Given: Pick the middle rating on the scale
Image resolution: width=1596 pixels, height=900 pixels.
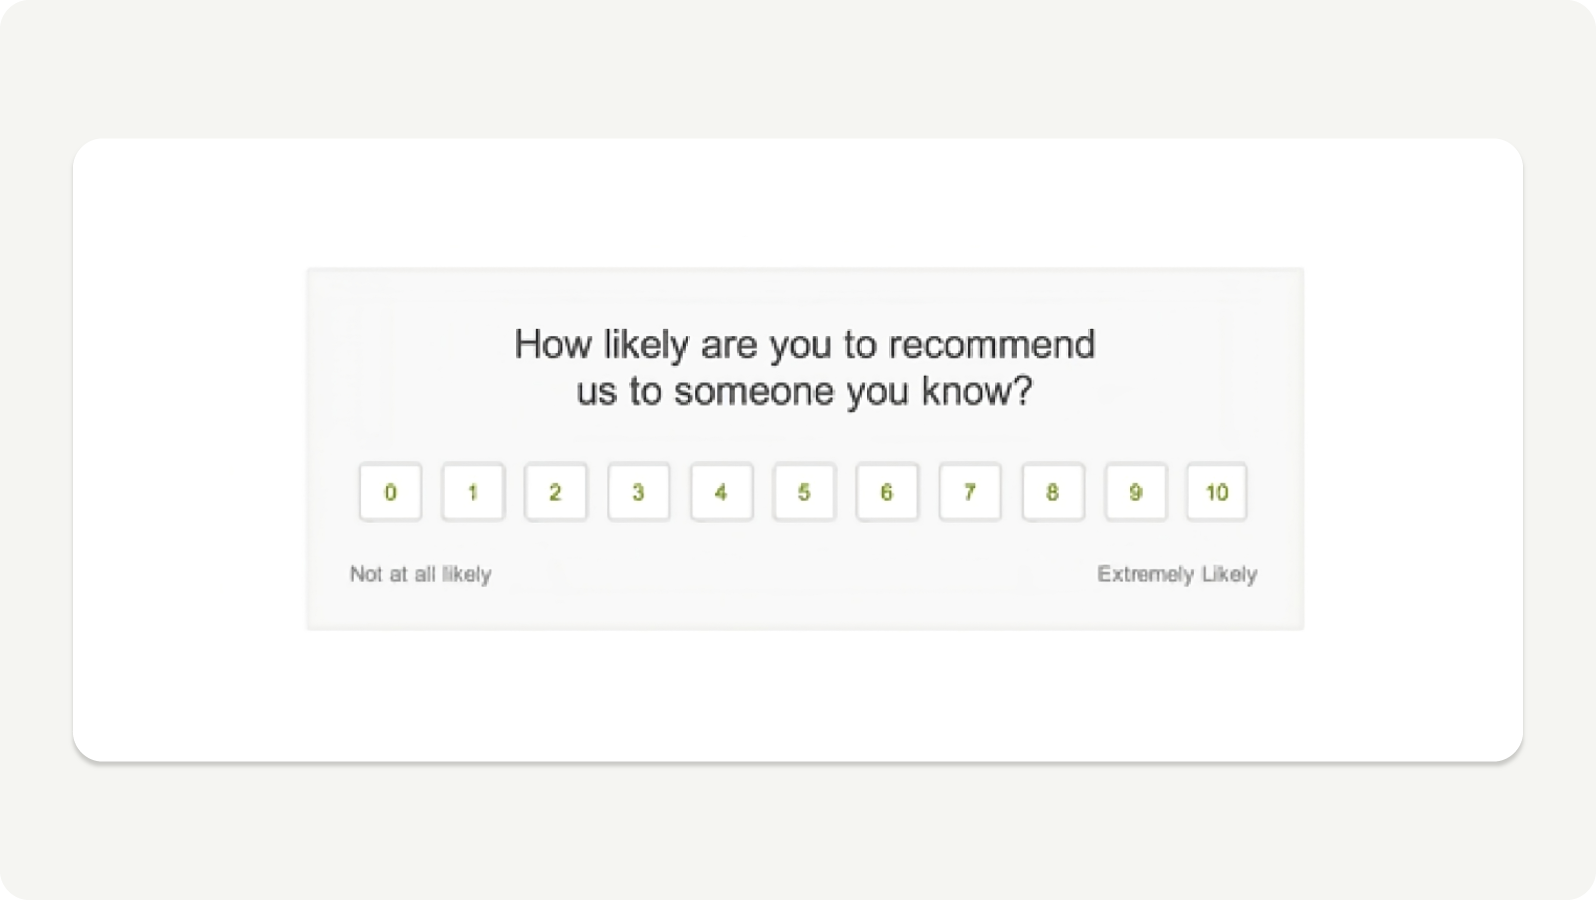Looking at the screenshot, I should pos(804,492).
